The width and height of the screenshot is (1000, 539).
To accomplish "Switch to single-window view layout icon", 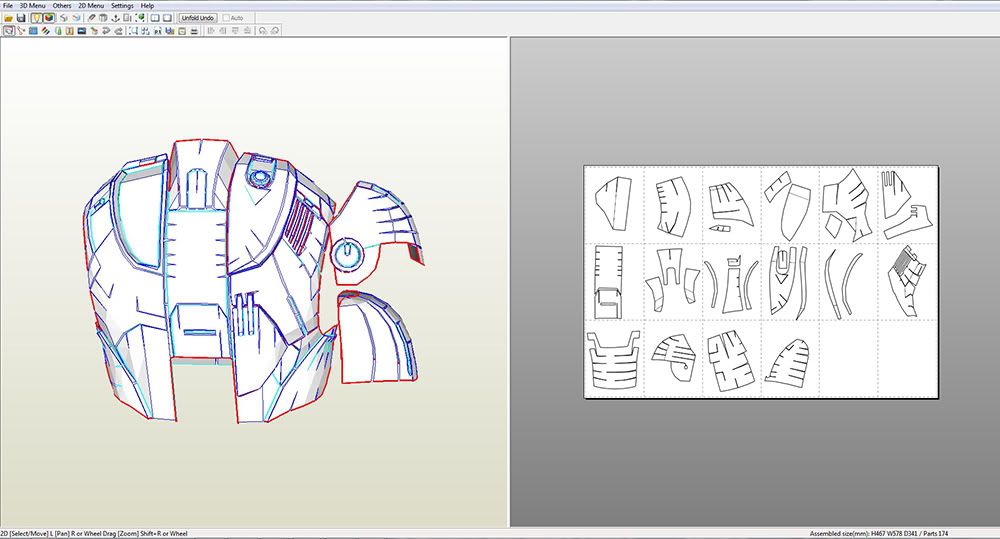I will click(154, 18).
